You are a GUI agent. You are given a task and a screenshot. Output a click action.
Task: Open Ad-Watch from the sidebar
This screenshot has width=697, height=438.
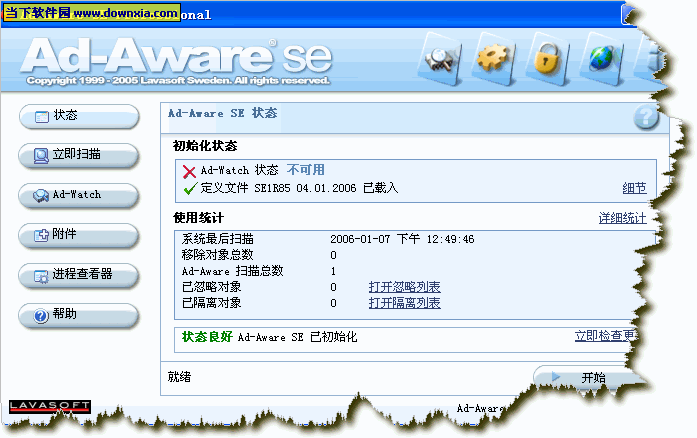click(79, 195)
